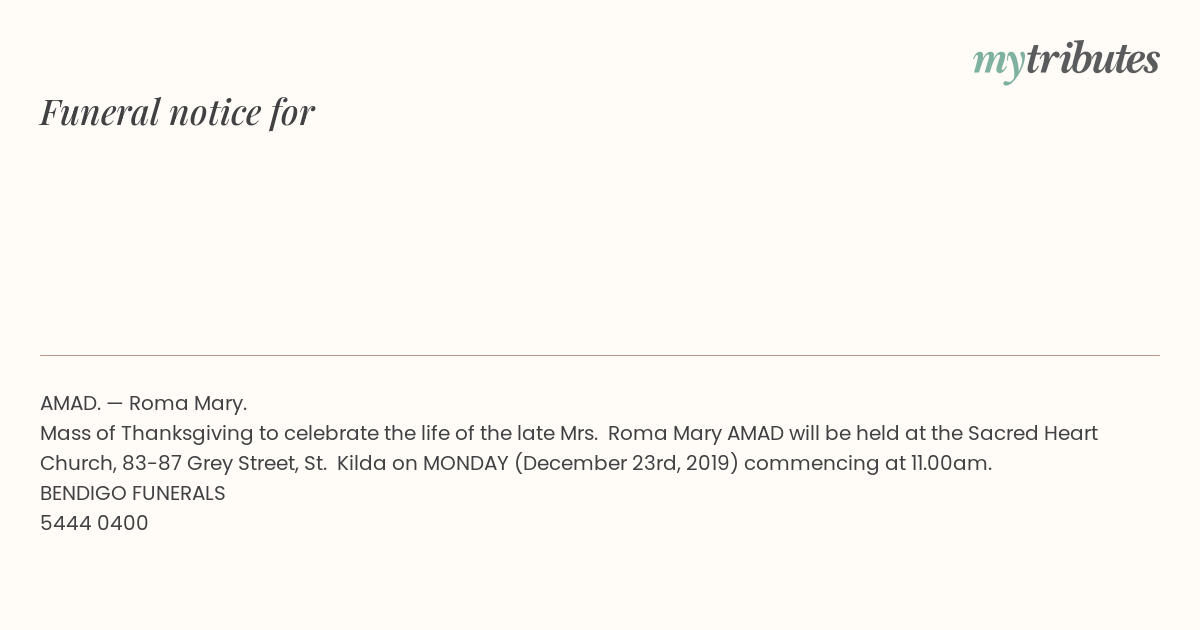The width and height of the screenshot is (1200, 630).
Task: Click the date "(December 23rd, 2019)"
Action: click(x=626, y=464)
